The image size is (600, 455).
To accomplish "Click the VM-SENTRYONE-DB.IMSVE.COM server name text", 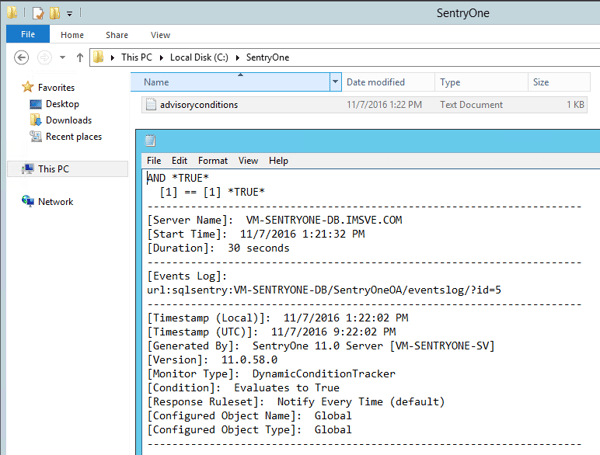I will (x=324, y=220).
